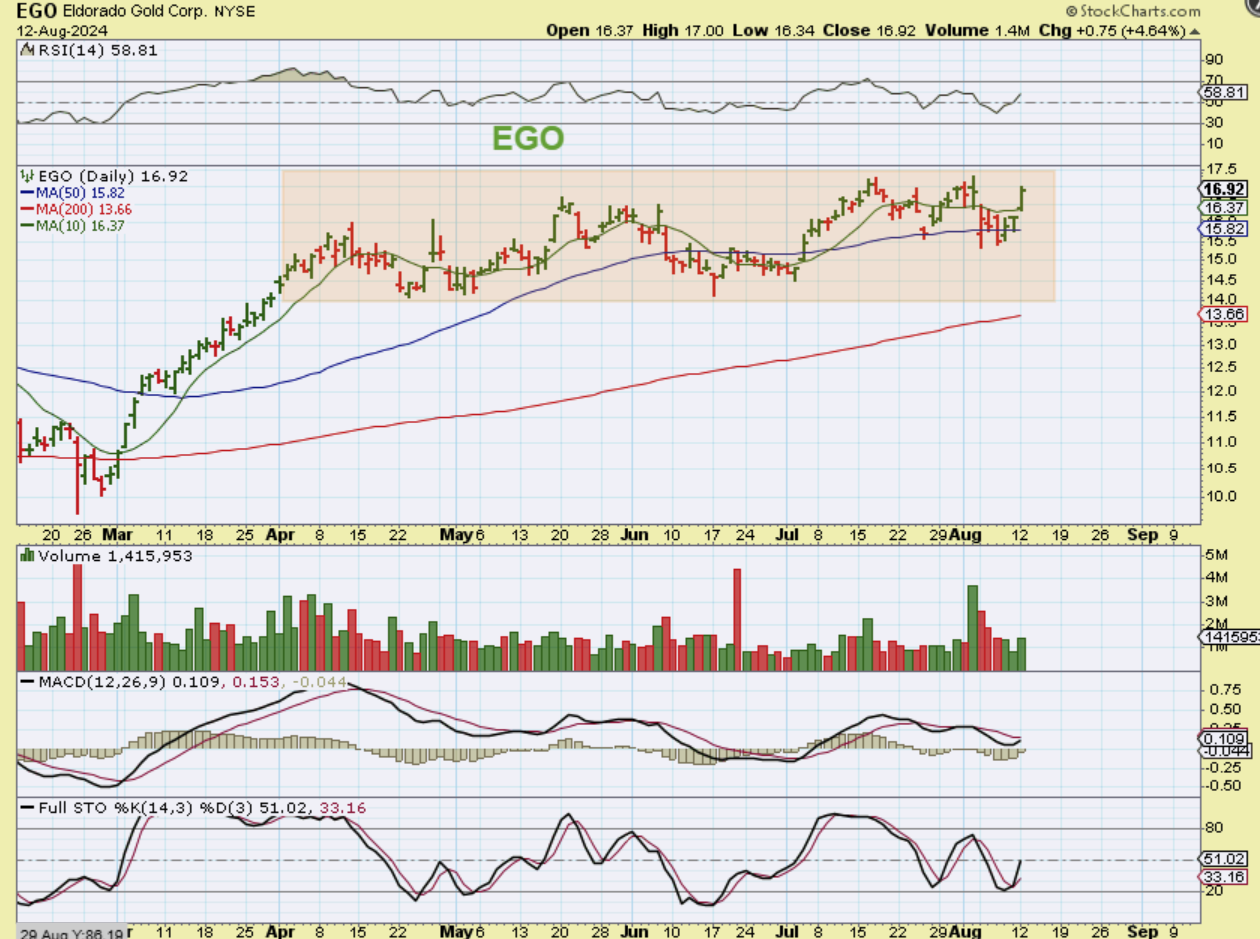1260x939 pixels.
Task: Click the bold 16.92 last-price tag on right axis
Action: (x=1221, y=189)
